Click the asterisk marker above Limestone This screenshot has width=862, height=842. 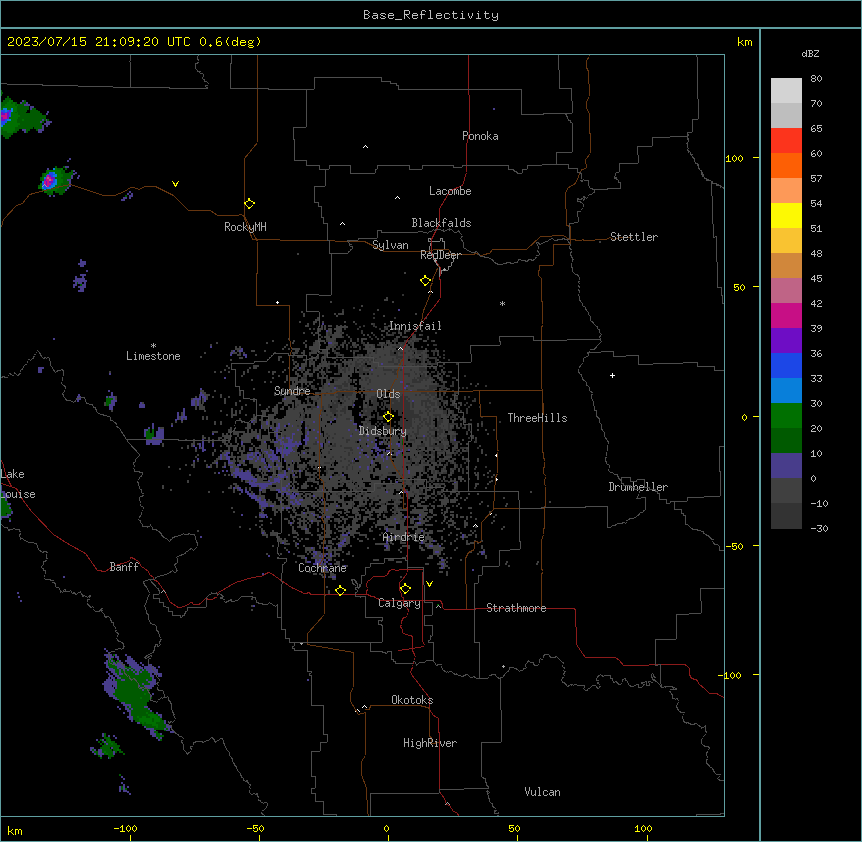pyautogui.click(x=153, y=346)
